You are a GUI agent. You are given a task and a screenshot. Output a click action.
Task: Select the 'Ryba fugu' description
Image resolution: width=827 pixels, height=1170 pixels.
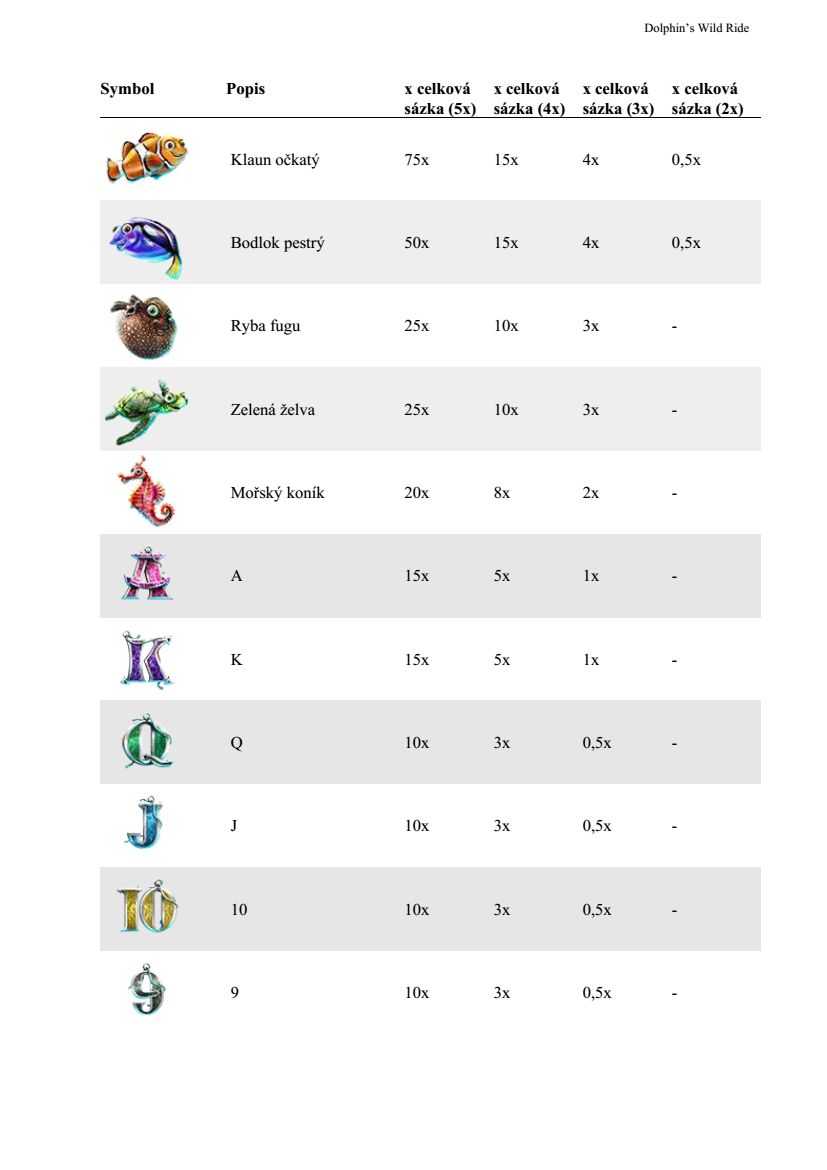pos(265,326)
